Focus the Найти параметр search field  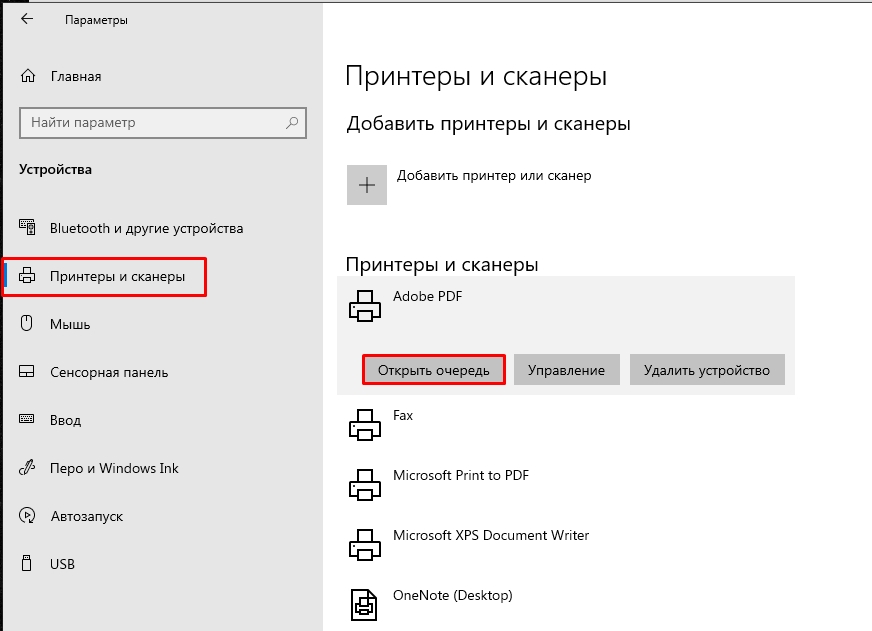(163, 123)
